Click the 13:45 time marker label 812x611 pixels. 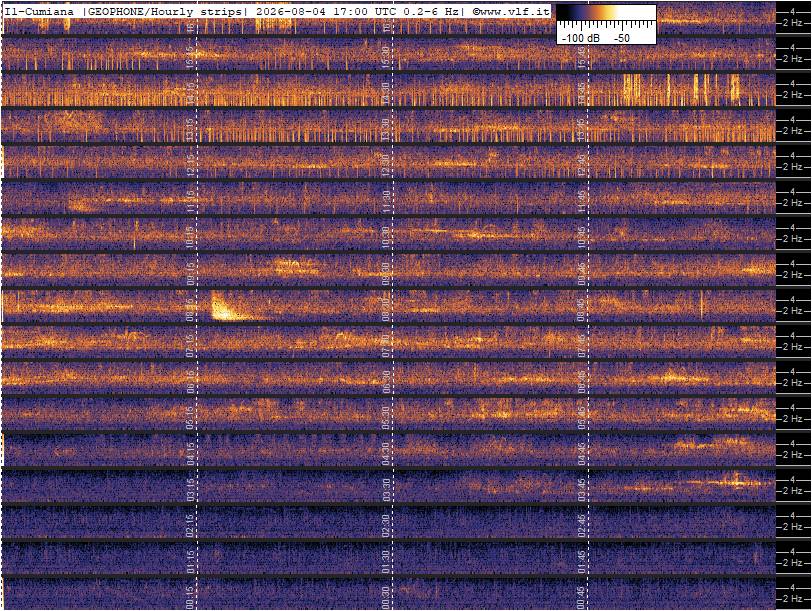(582, 129)
